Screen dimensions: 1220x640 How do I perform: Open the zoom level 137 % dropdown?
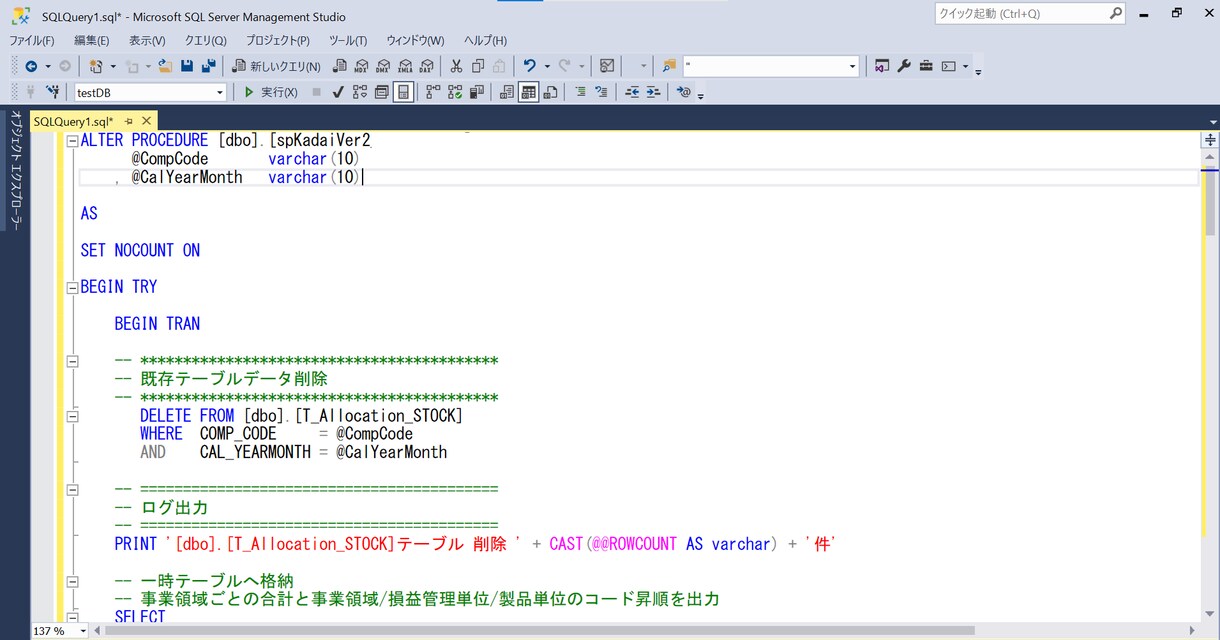coord(83,631)
